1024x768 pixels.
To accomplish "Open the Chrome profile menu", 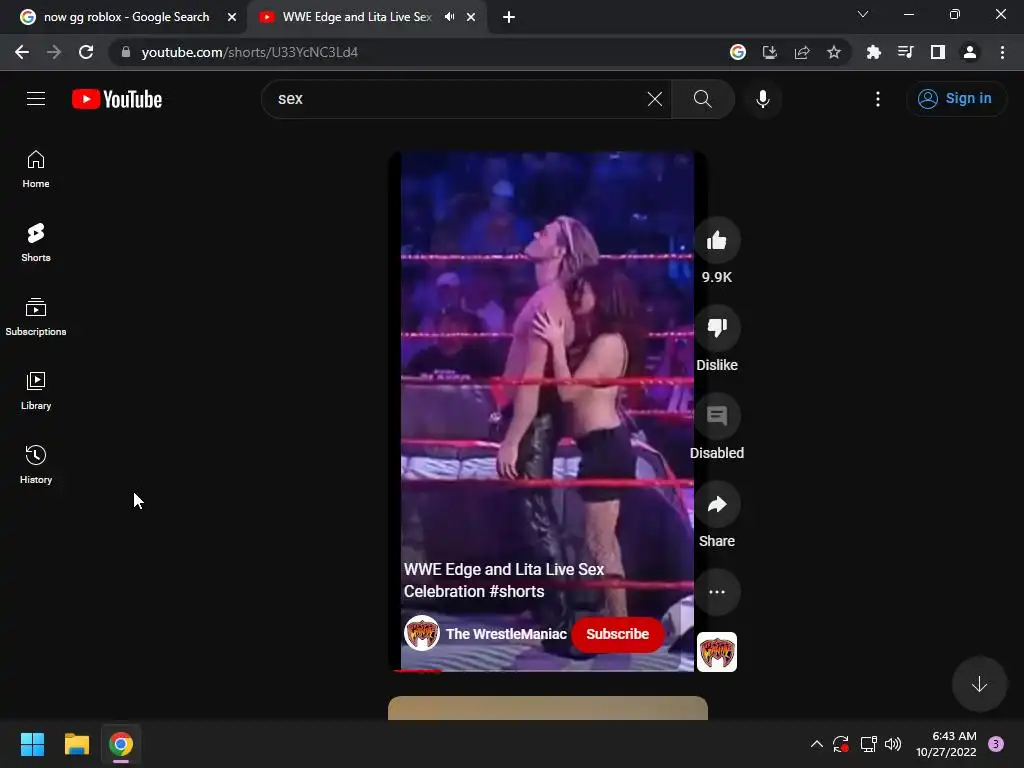I will tap(970, 52).
